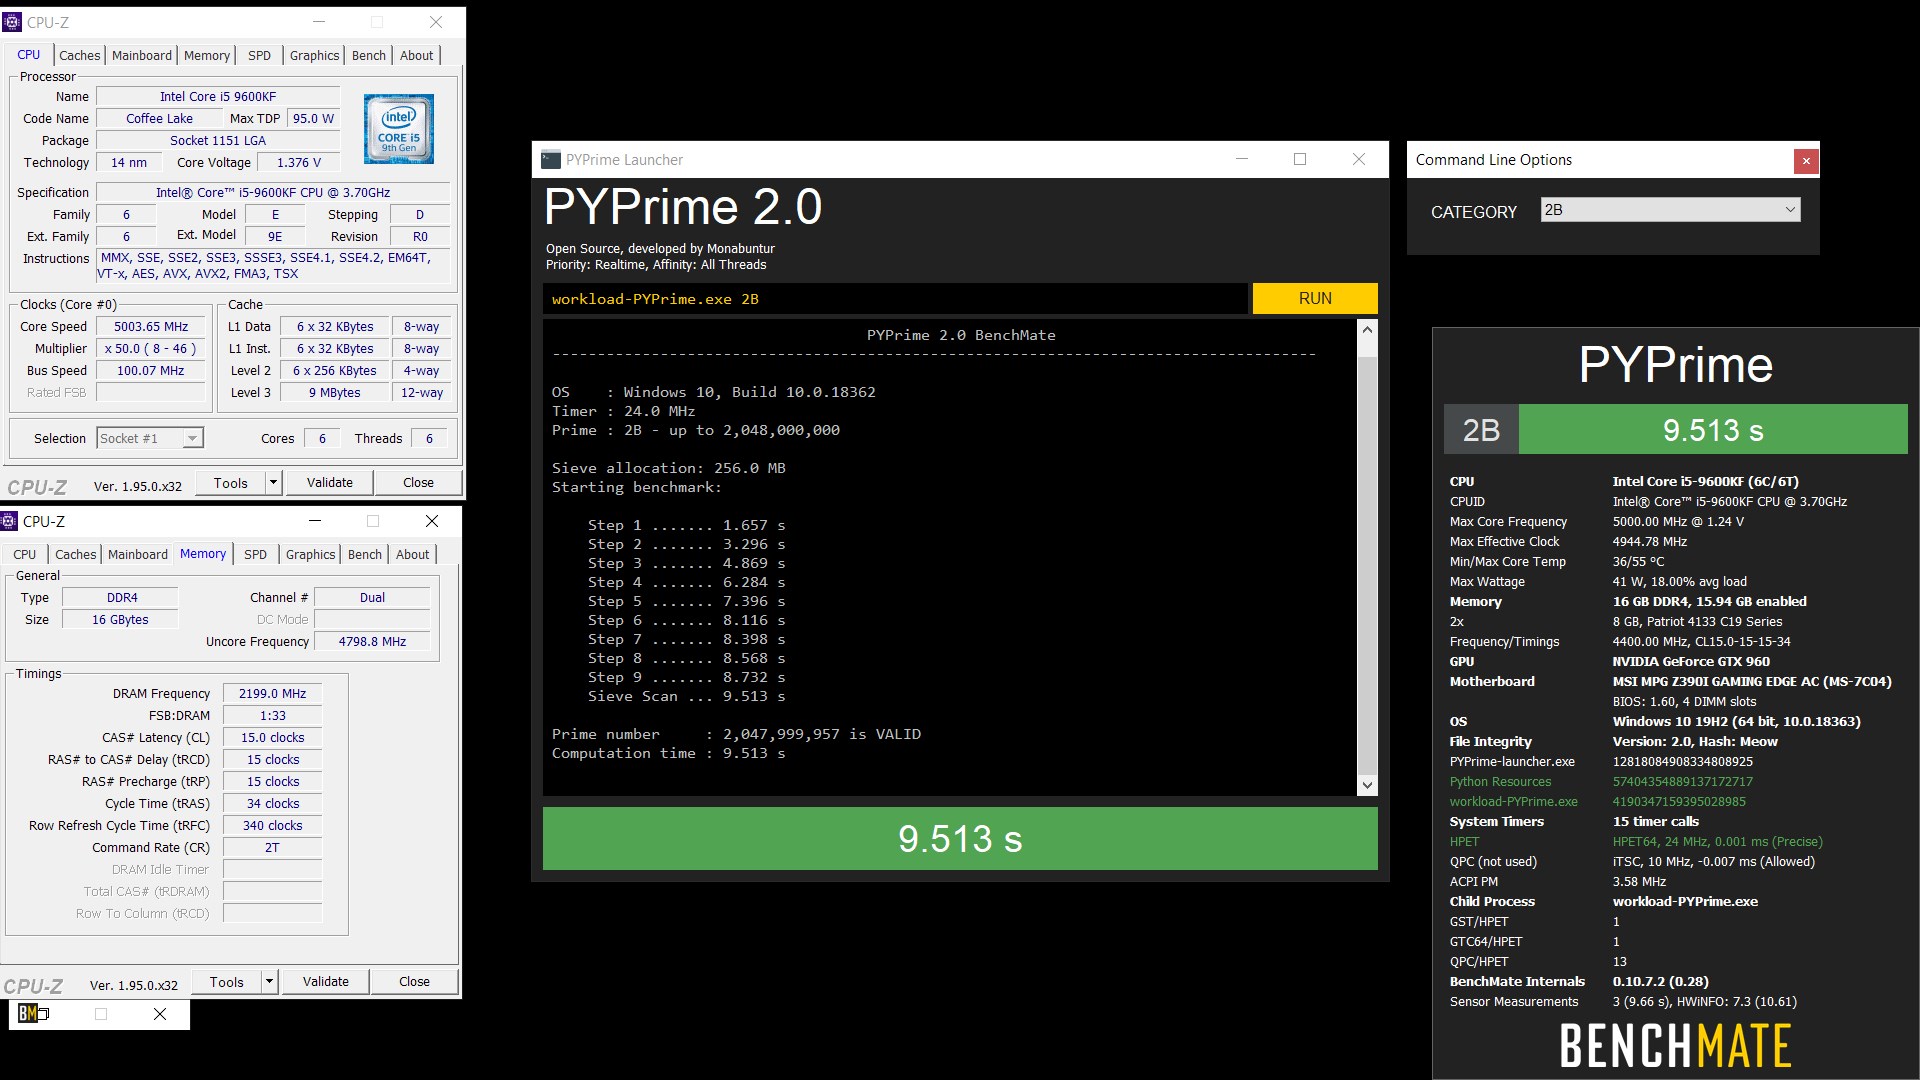Minimize the PYPrime Launcher window

click(x=1242, y=159)
